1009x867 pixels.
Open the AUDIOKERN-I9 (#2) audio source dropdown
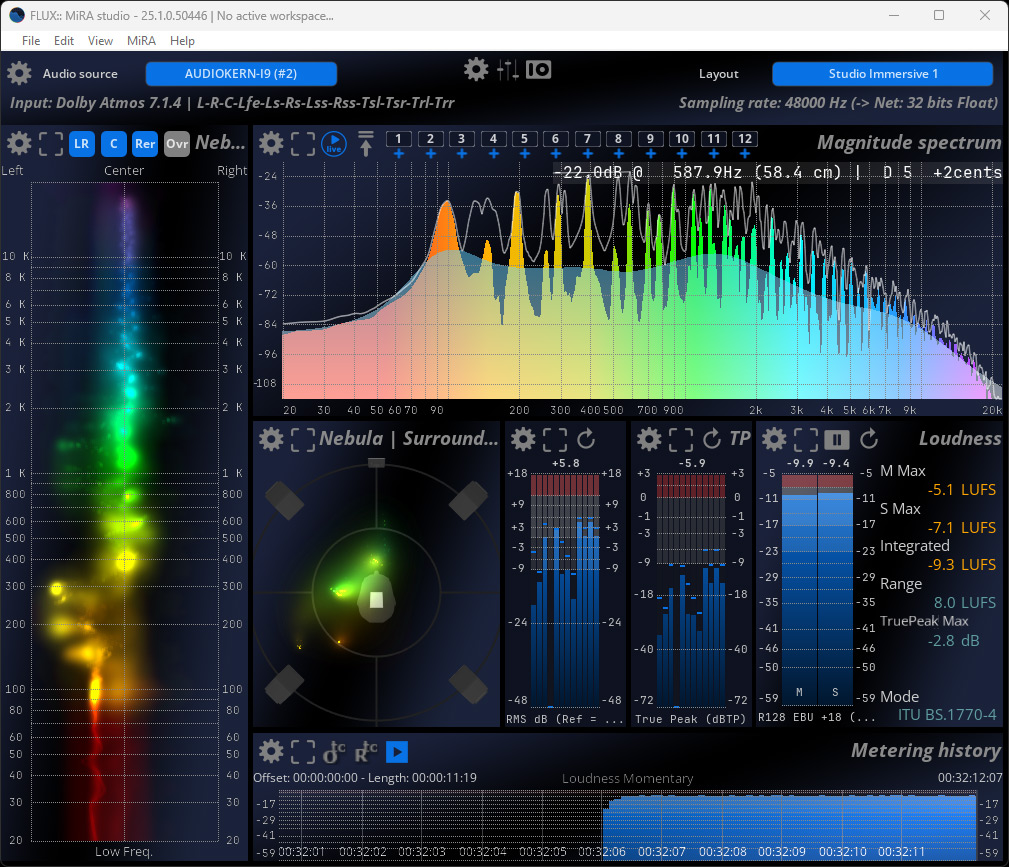[x=241, y=73]
